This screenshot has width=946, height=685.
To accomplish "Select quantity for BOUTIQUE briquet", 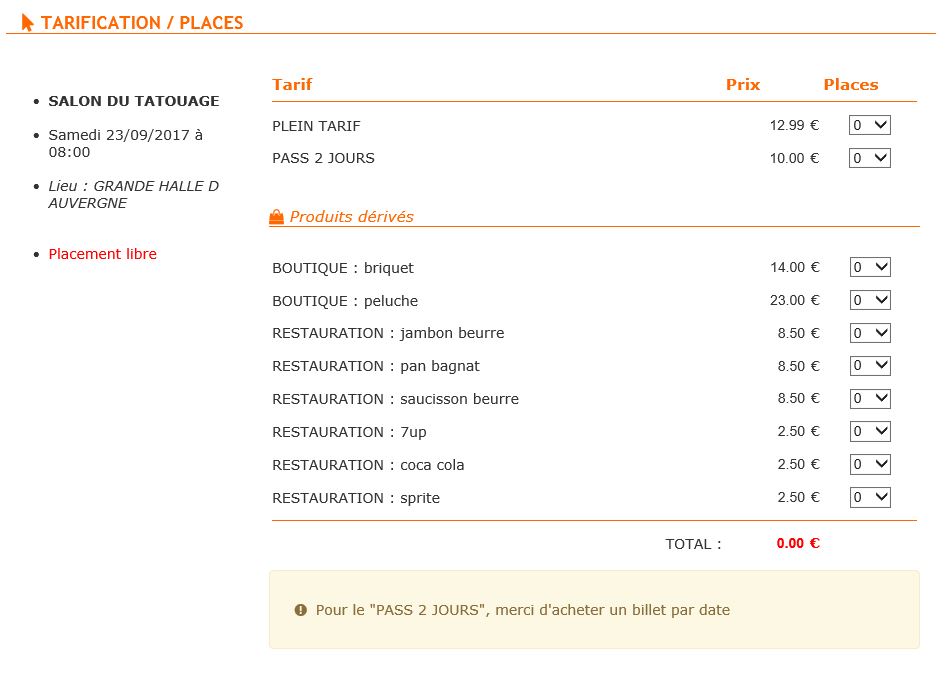I will pyautogui.click(x=870, y=267).
